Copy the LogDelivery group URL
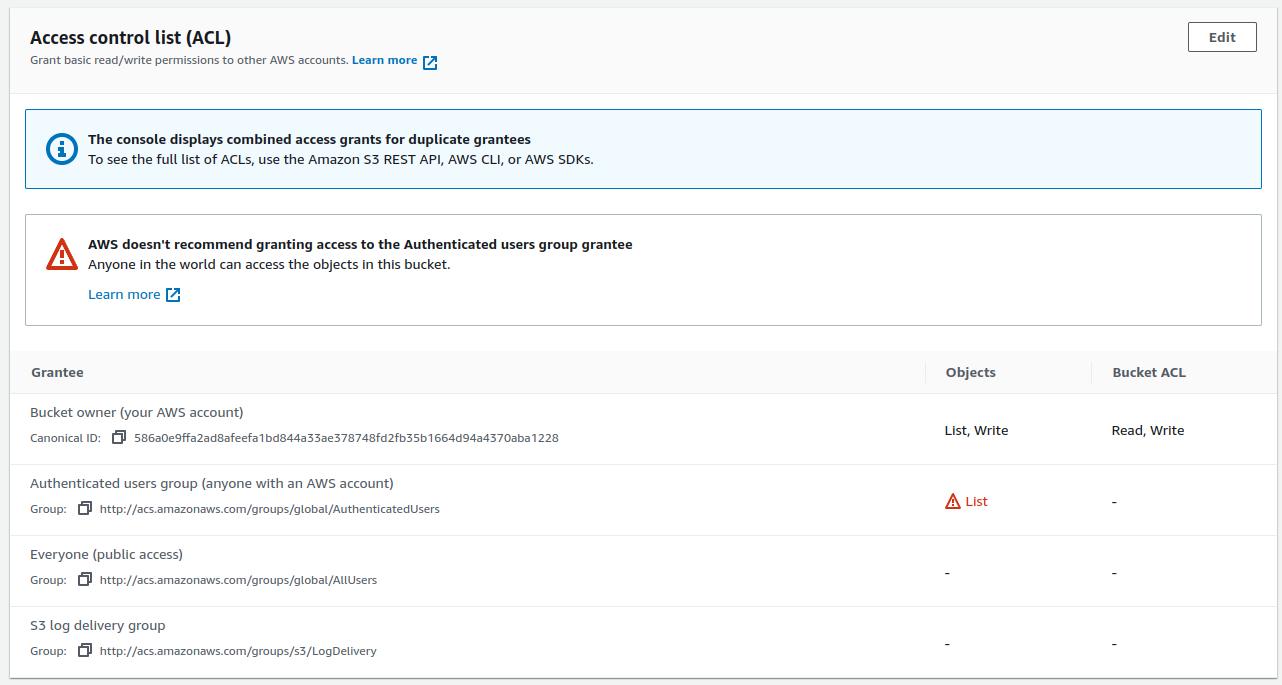This screenshot has width=1282, height=685. pyautogui.click(x=85, y=650)
